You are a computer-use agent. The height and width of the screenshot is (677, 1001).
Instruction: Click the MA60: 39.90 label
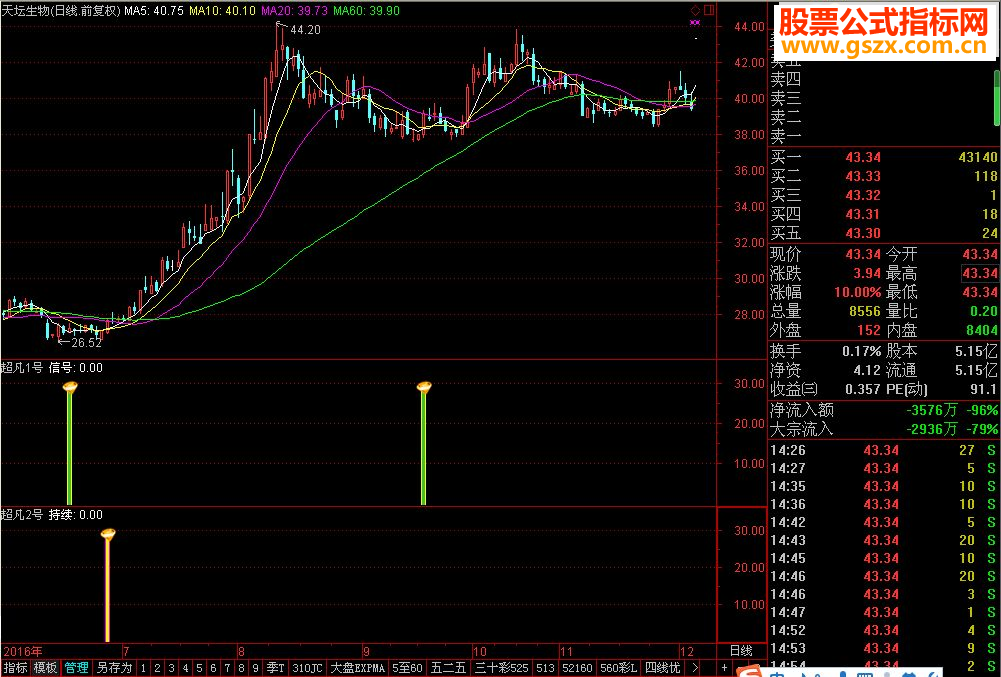[366, 11]
